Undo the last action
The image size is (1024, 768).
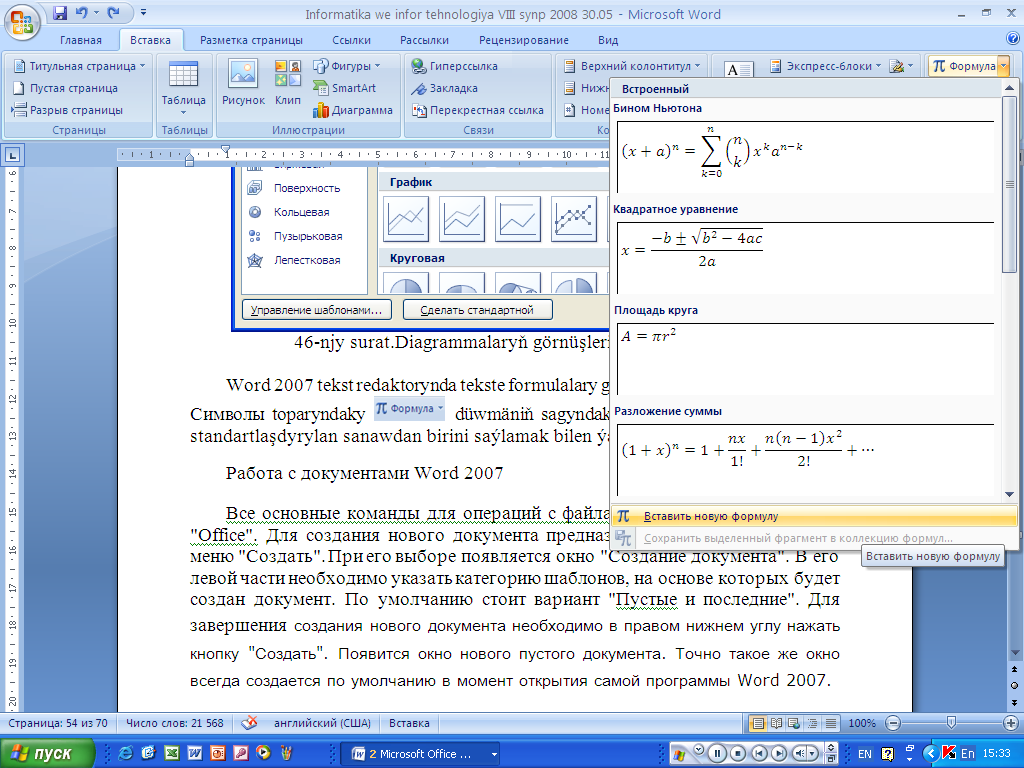point(82,12)
